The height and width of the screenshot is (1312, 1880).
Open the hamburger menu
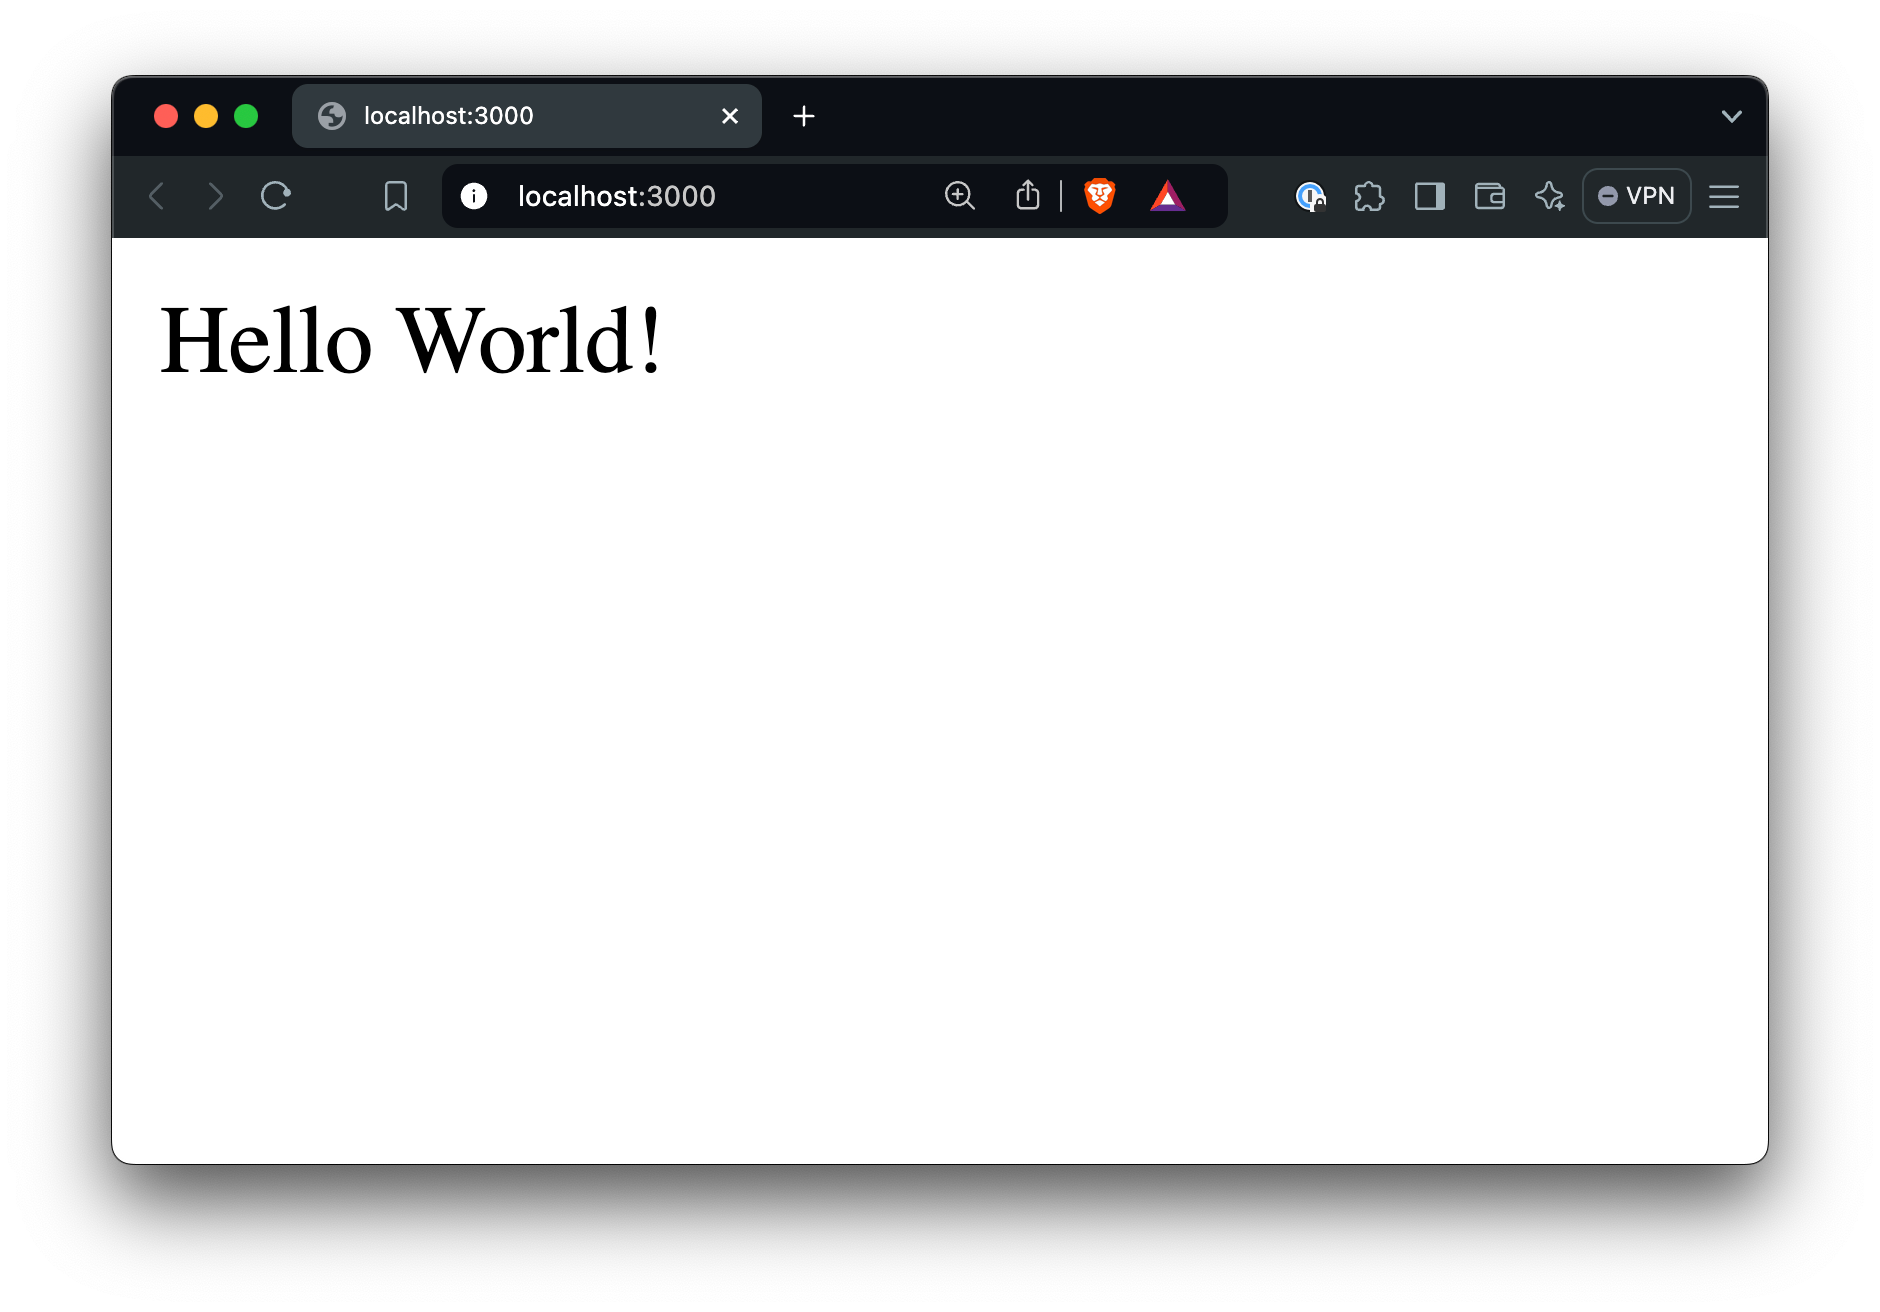1723,196
